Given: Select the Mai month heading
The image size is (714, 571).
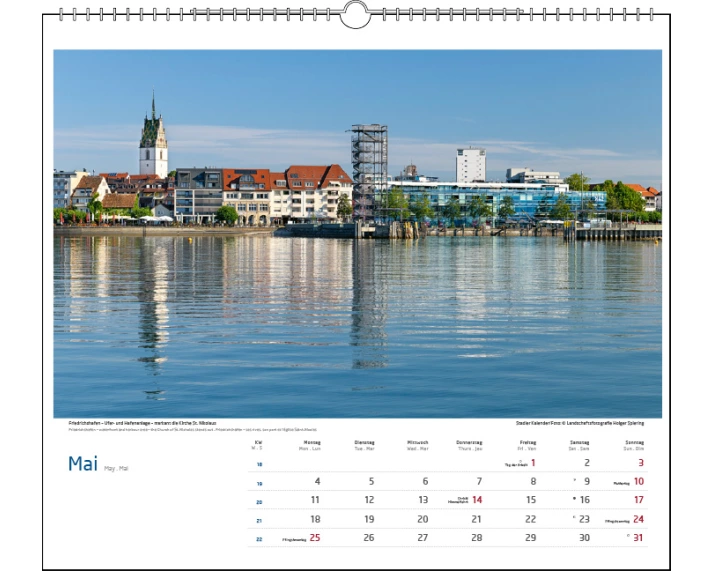Looking at the screenshot, I should point(83,463).
